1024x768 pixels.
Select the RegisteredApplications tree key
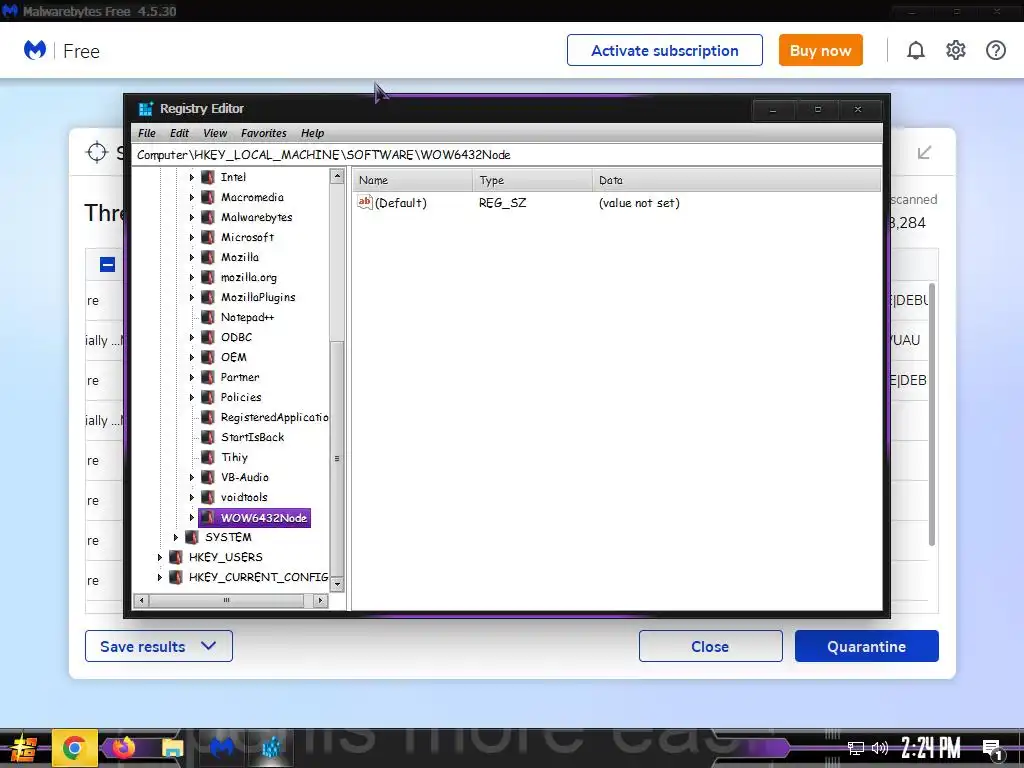[274, 417]
